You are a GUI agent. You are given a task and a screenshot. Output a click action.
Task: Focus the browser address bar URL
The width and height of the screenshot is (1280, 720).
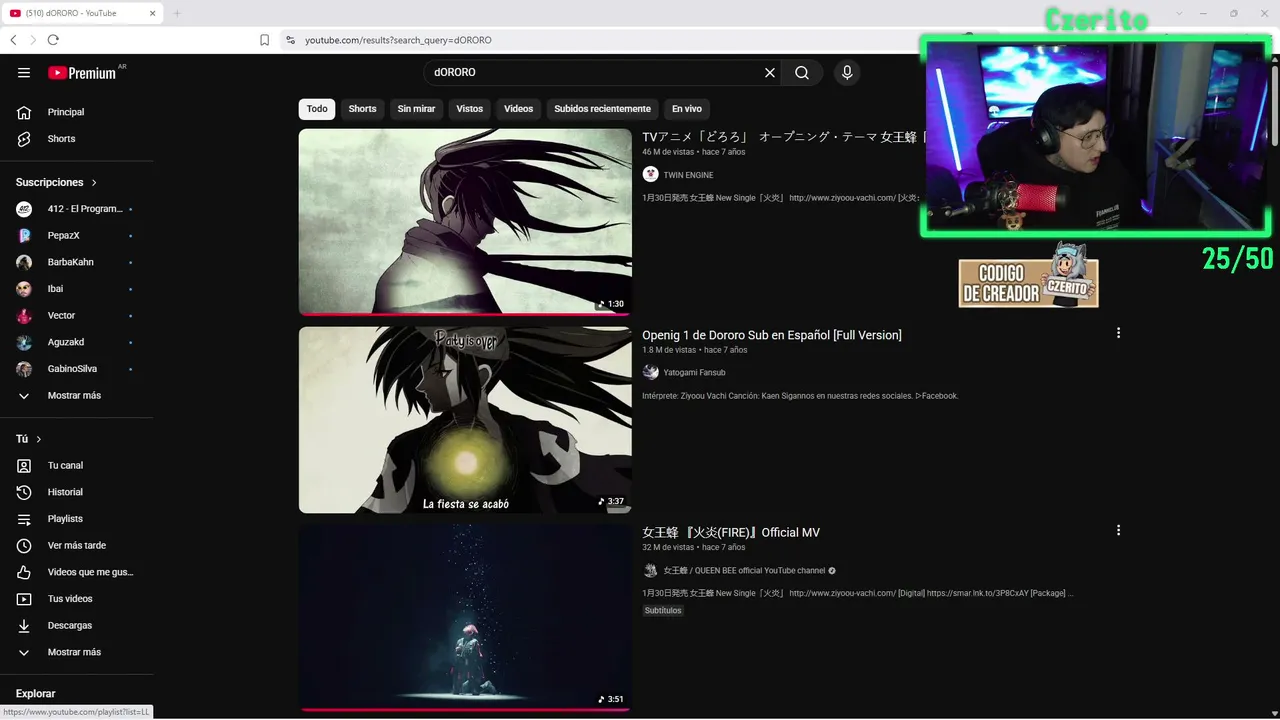pyautogui.click(x=398, y=40)
